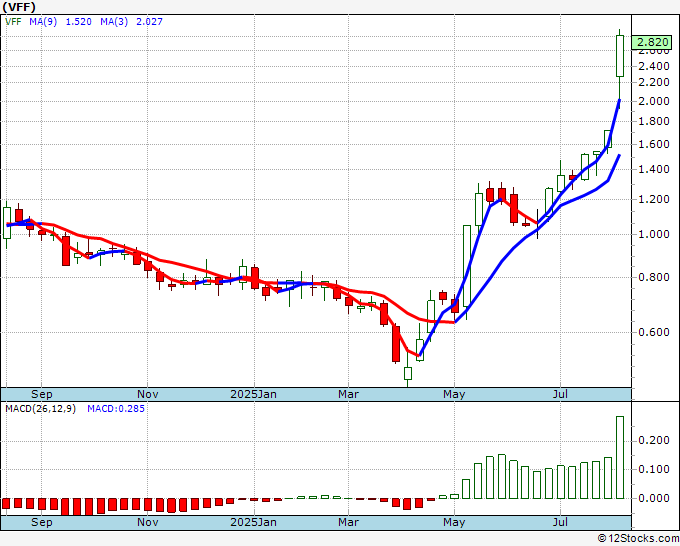The image size is (680, 546).
Task: Click the 2.000 price axis label
Action: 654,101
